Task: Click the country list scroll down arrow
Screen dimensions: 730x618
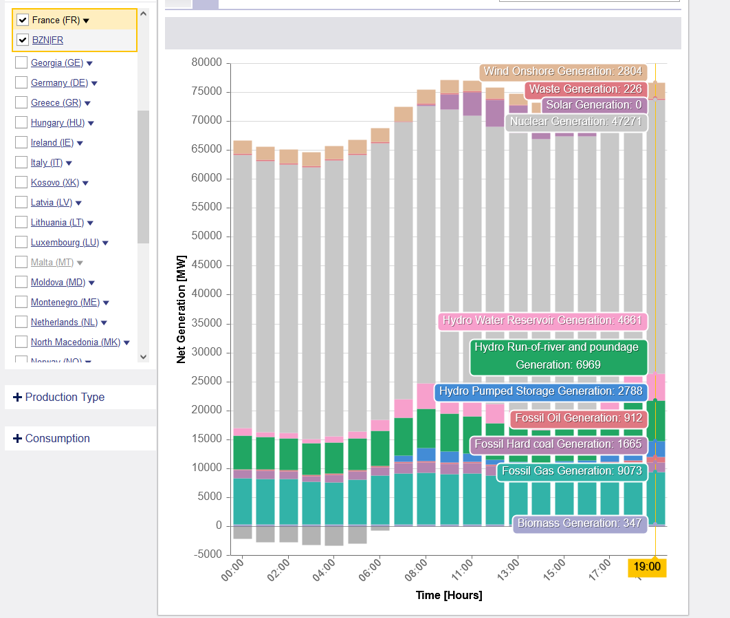Action: 143,357
